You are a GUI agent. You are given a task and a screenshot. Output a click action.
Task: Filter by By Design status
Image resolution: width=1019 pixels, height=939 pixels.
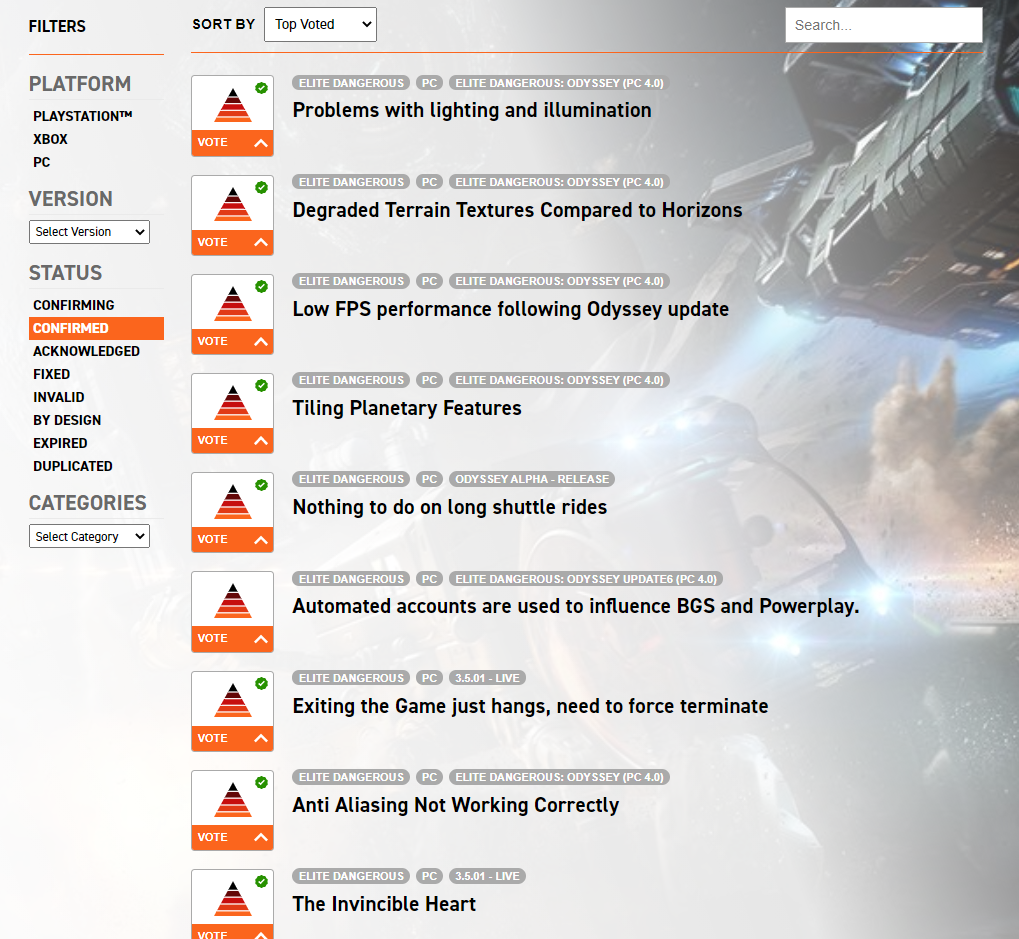pos(67,420)
